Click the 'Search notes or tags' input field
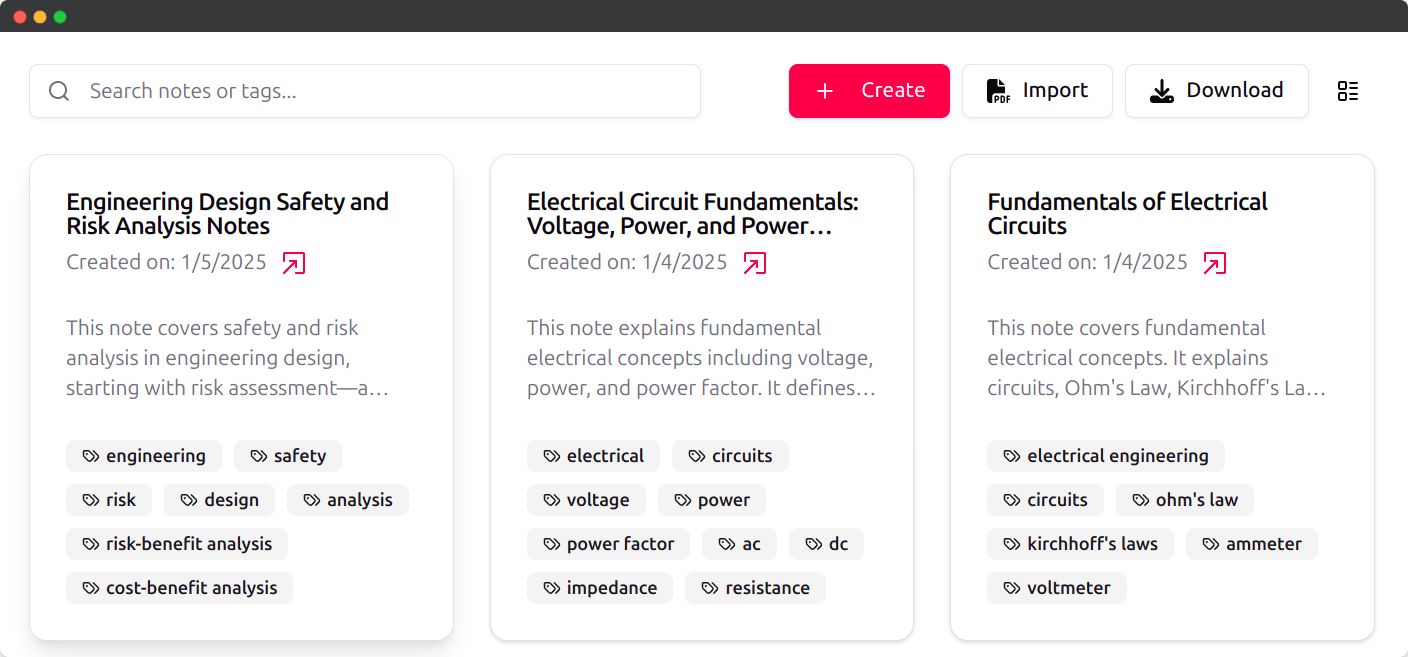Screen dimensions: 1408x657 pyautogui.click(x=364, y=91)
